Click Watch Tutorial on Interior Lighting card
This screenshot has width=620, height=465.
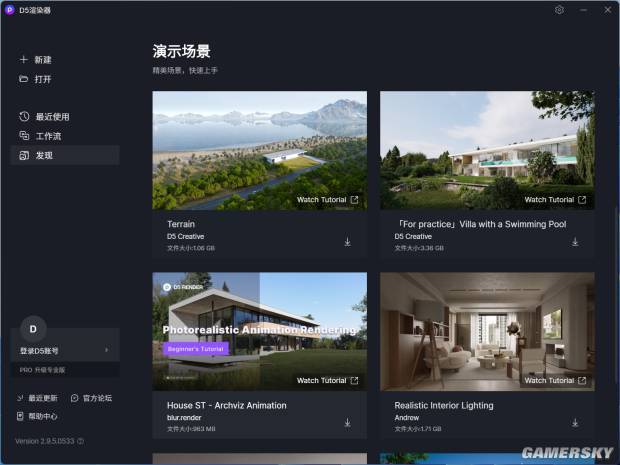coord(549,380)
